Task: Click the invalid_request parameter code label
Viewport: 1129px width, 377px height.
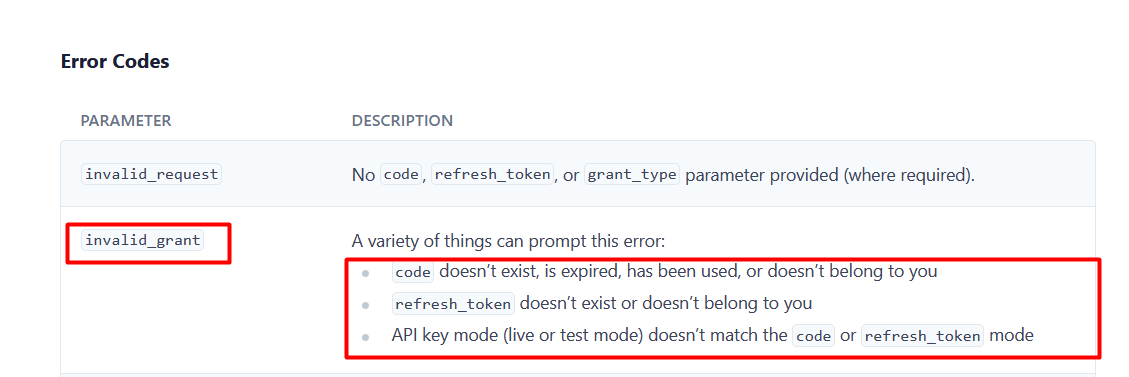Action: [x=152, y=174]
